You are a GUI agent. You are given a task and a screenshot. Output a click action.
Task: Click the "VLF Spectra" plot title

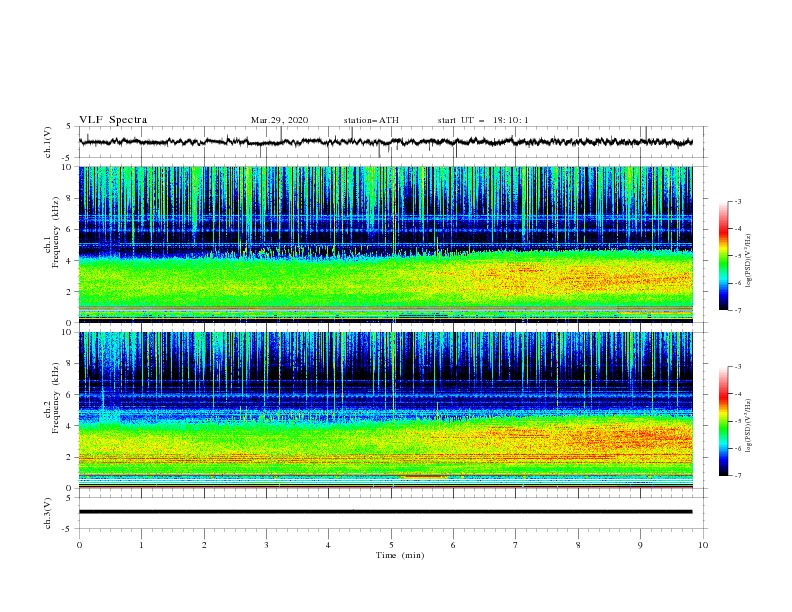pyautogui.click(x=113, y=120)
